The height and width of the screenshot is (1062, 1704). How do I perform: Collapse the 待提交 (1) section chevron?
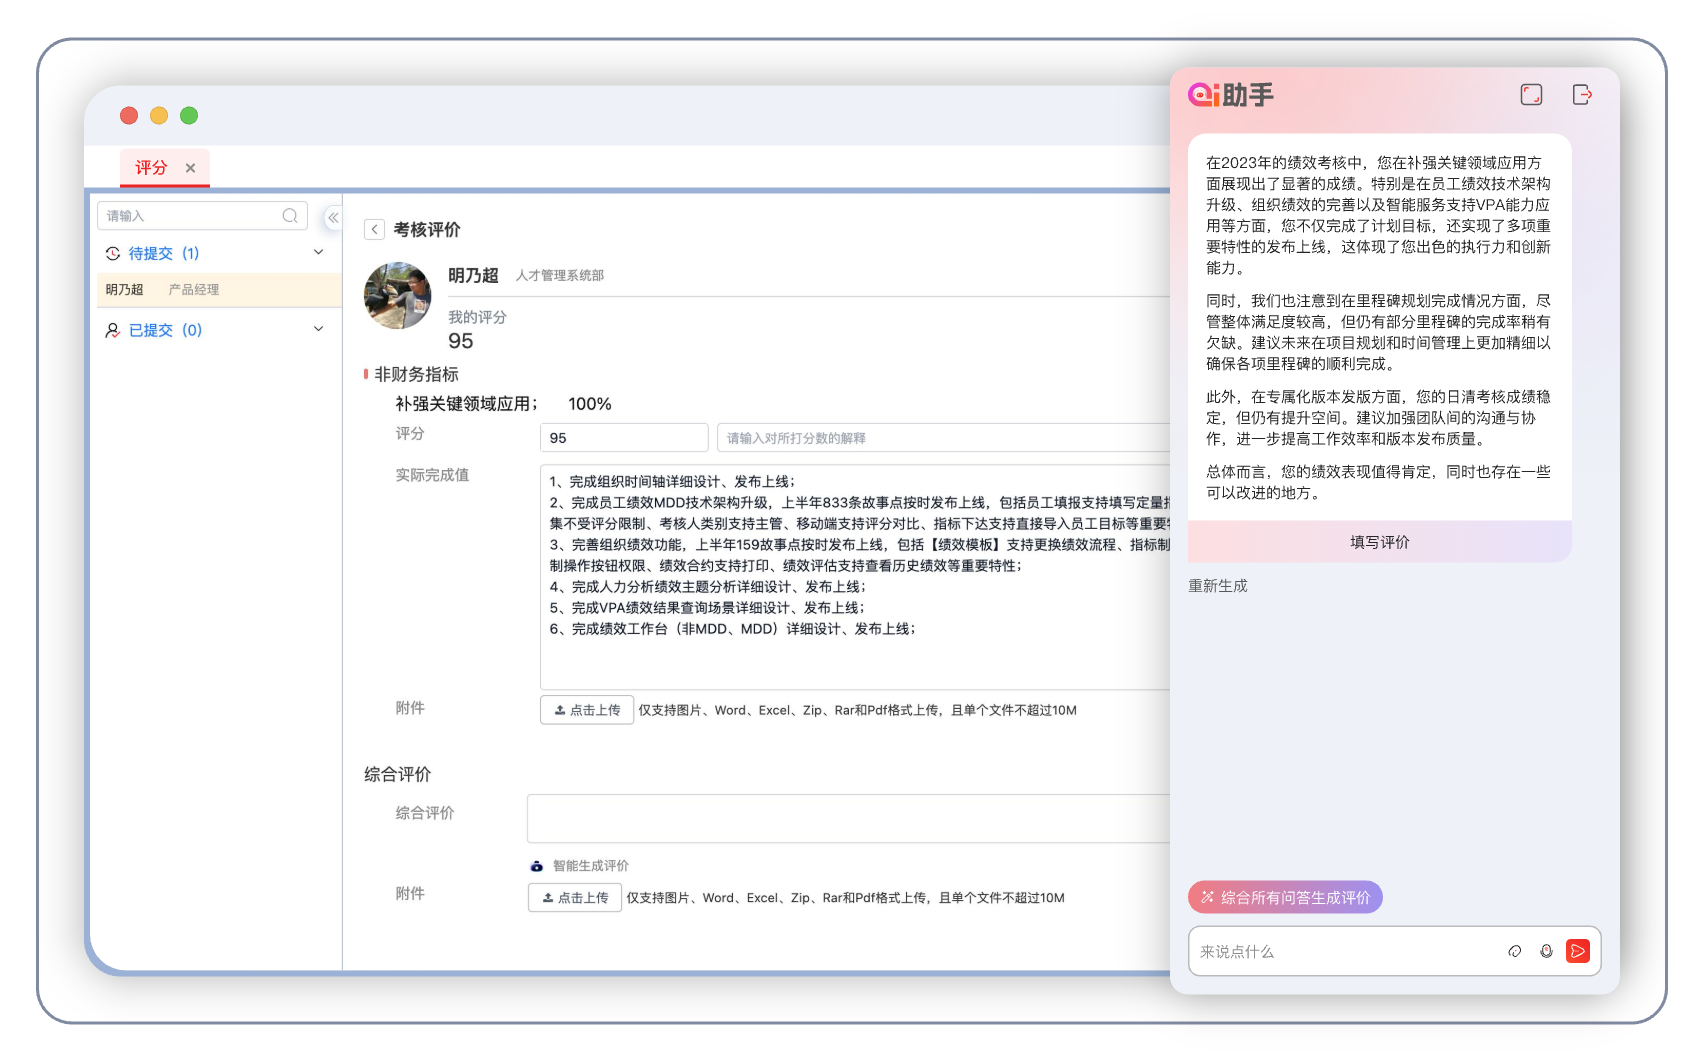coord(319,253)
